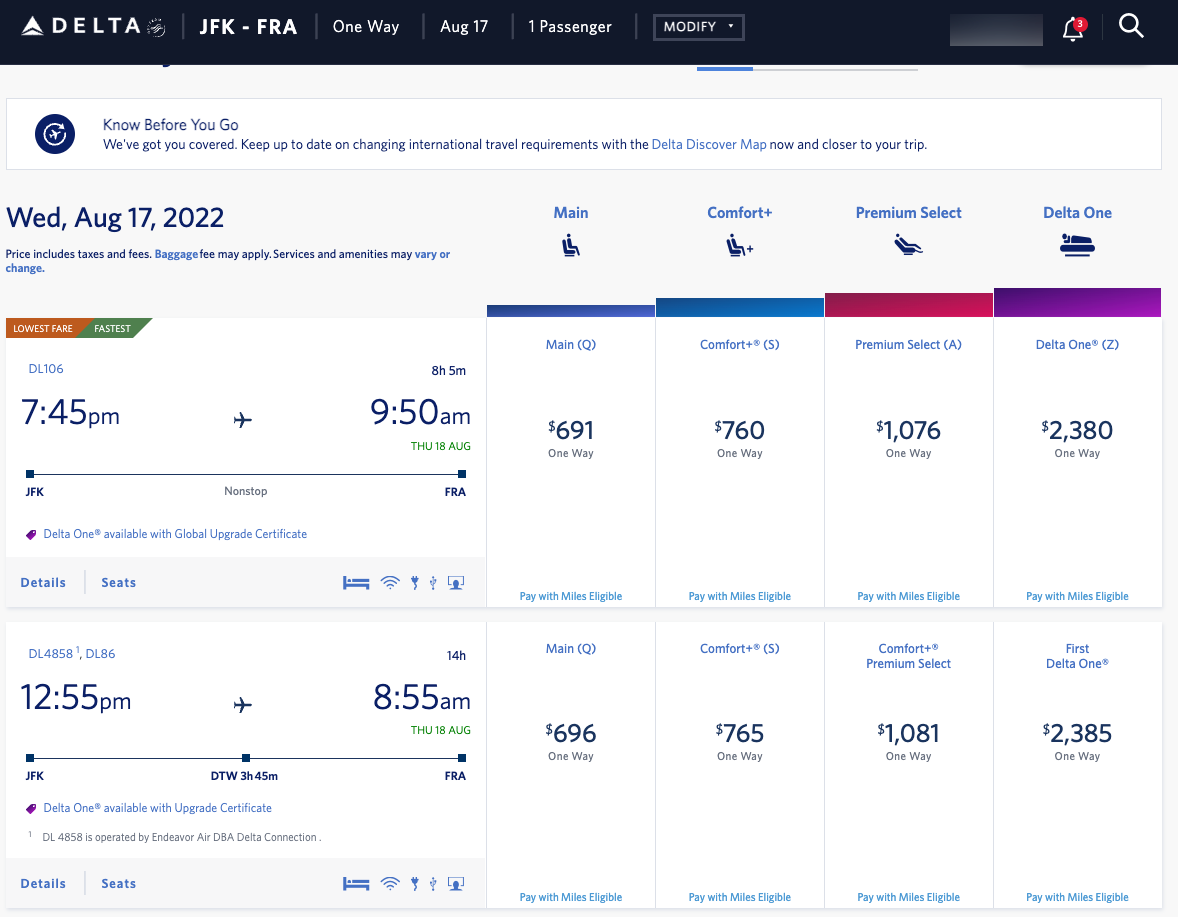Click the flat-bed seat amenity icon
Viewport: 1178px width, 917px height.
click(356, 581)
